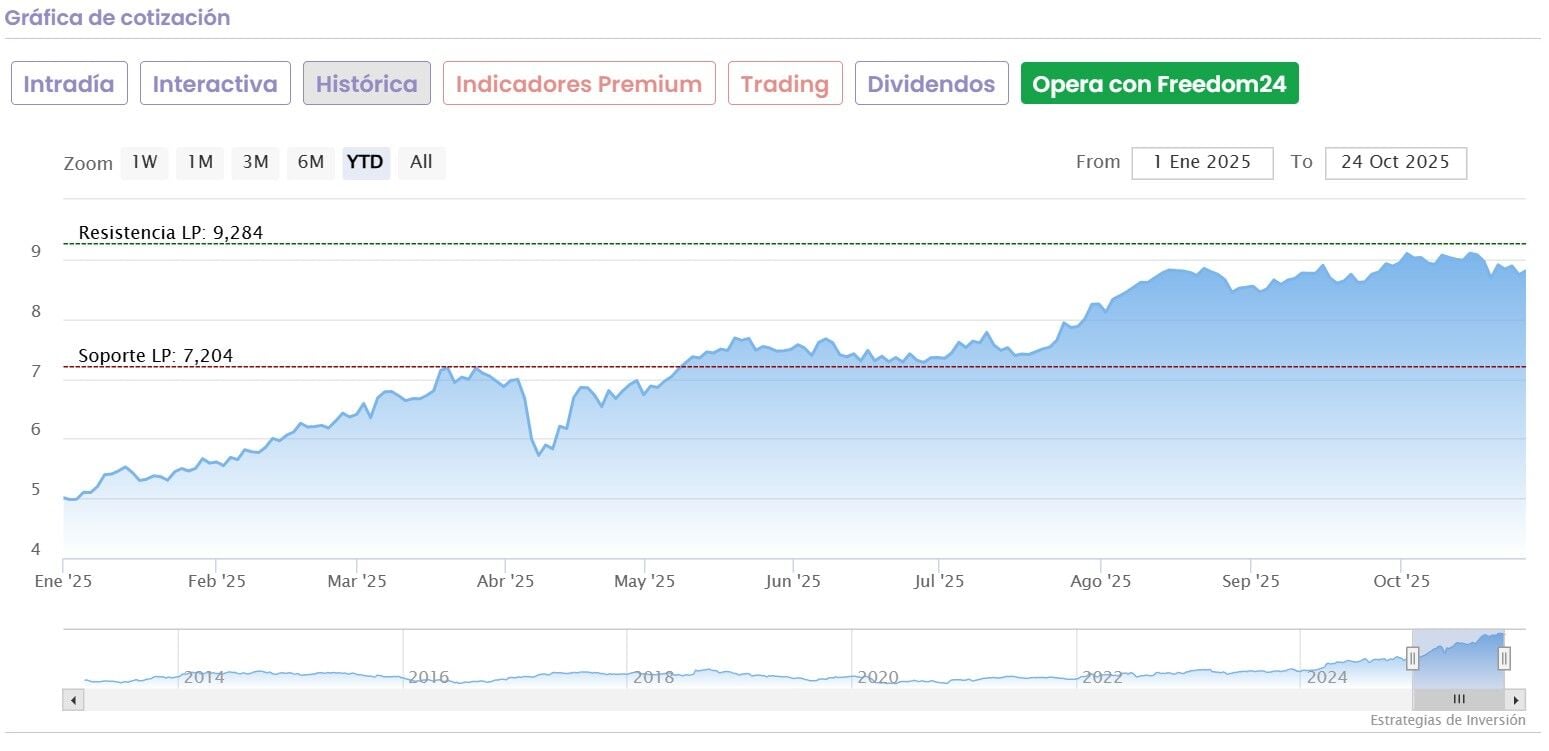The height and width of the screenshot is (751, 1549).
Task: Click the Opera con Freedom24 button
Action: (x=1159, y=84)
